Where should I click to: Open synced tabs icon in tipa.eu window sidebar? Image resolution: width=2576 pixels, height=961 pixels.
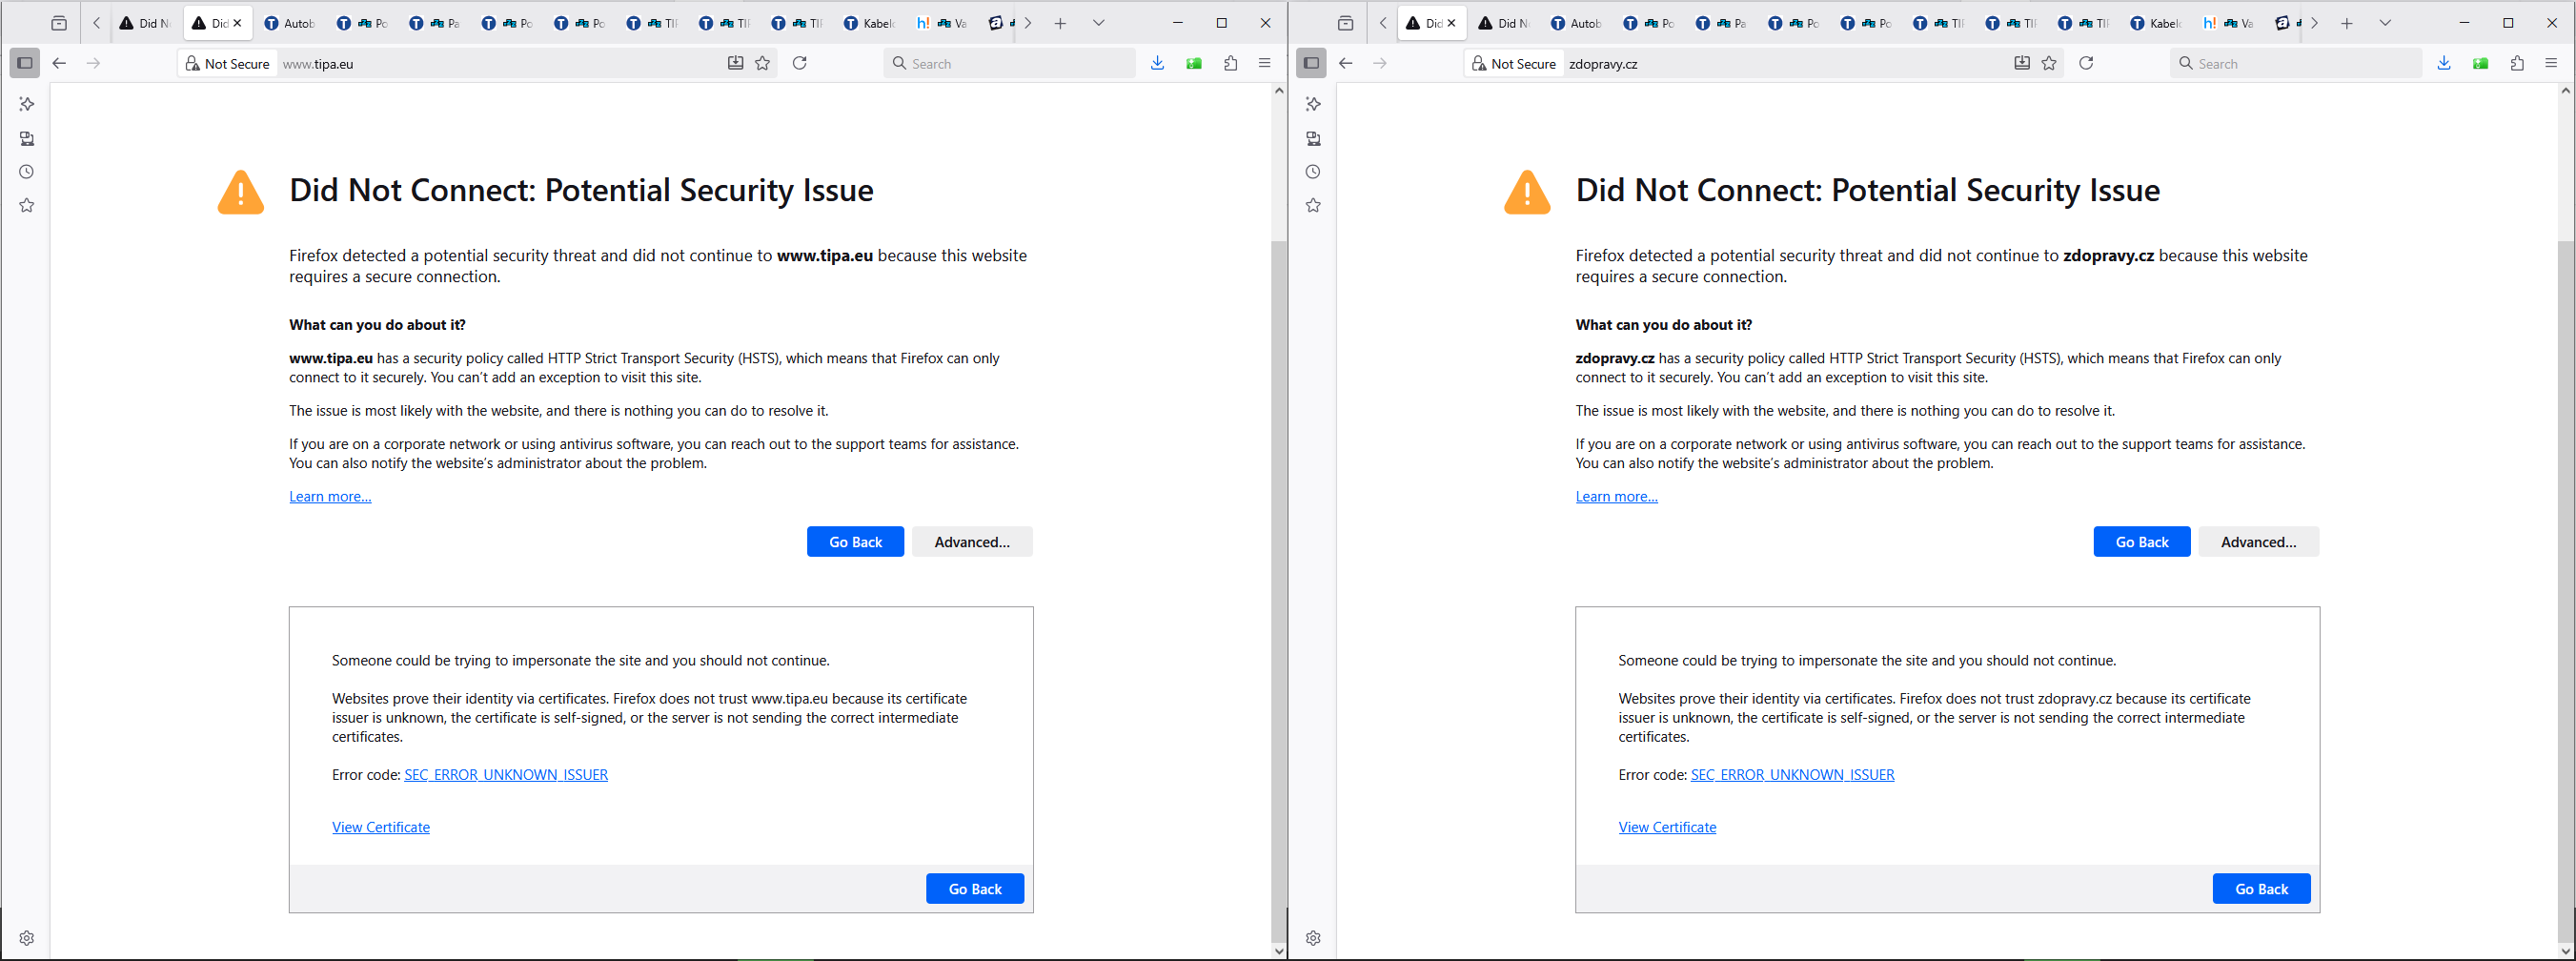[27, 138]
